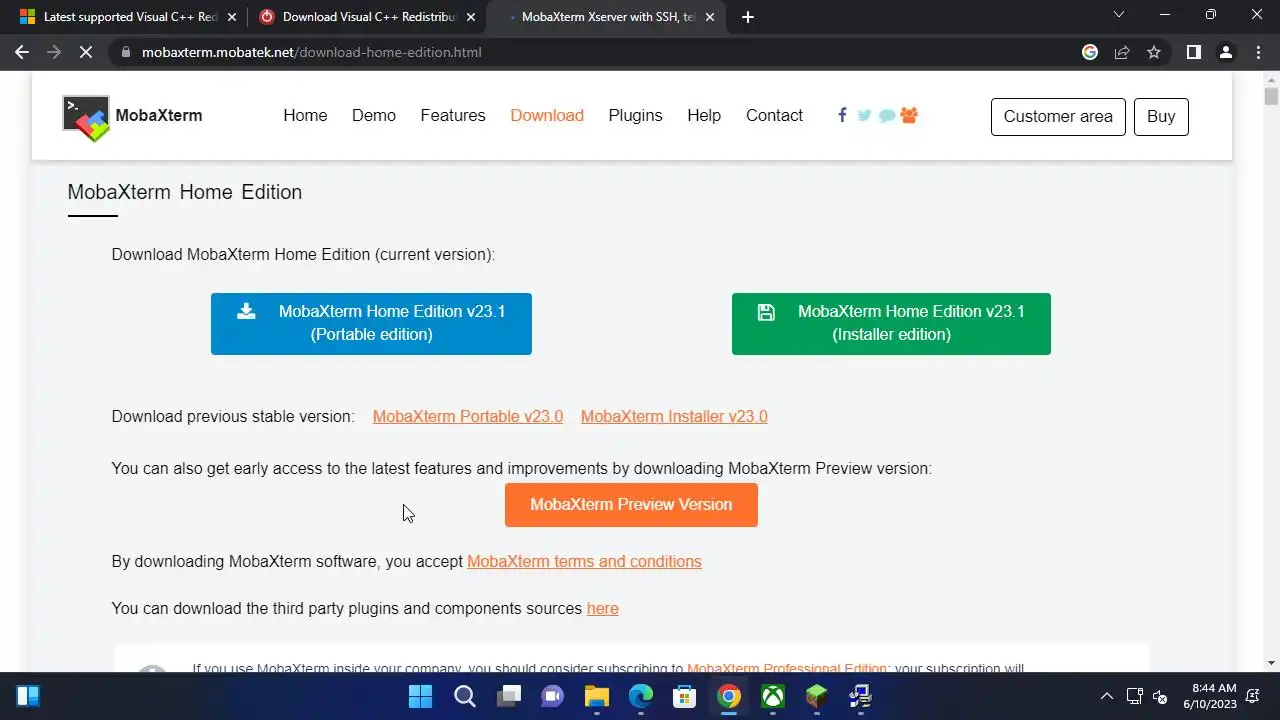1280x720 pixels.
Task: Share this page via share icon
Action: (1122, 52)
